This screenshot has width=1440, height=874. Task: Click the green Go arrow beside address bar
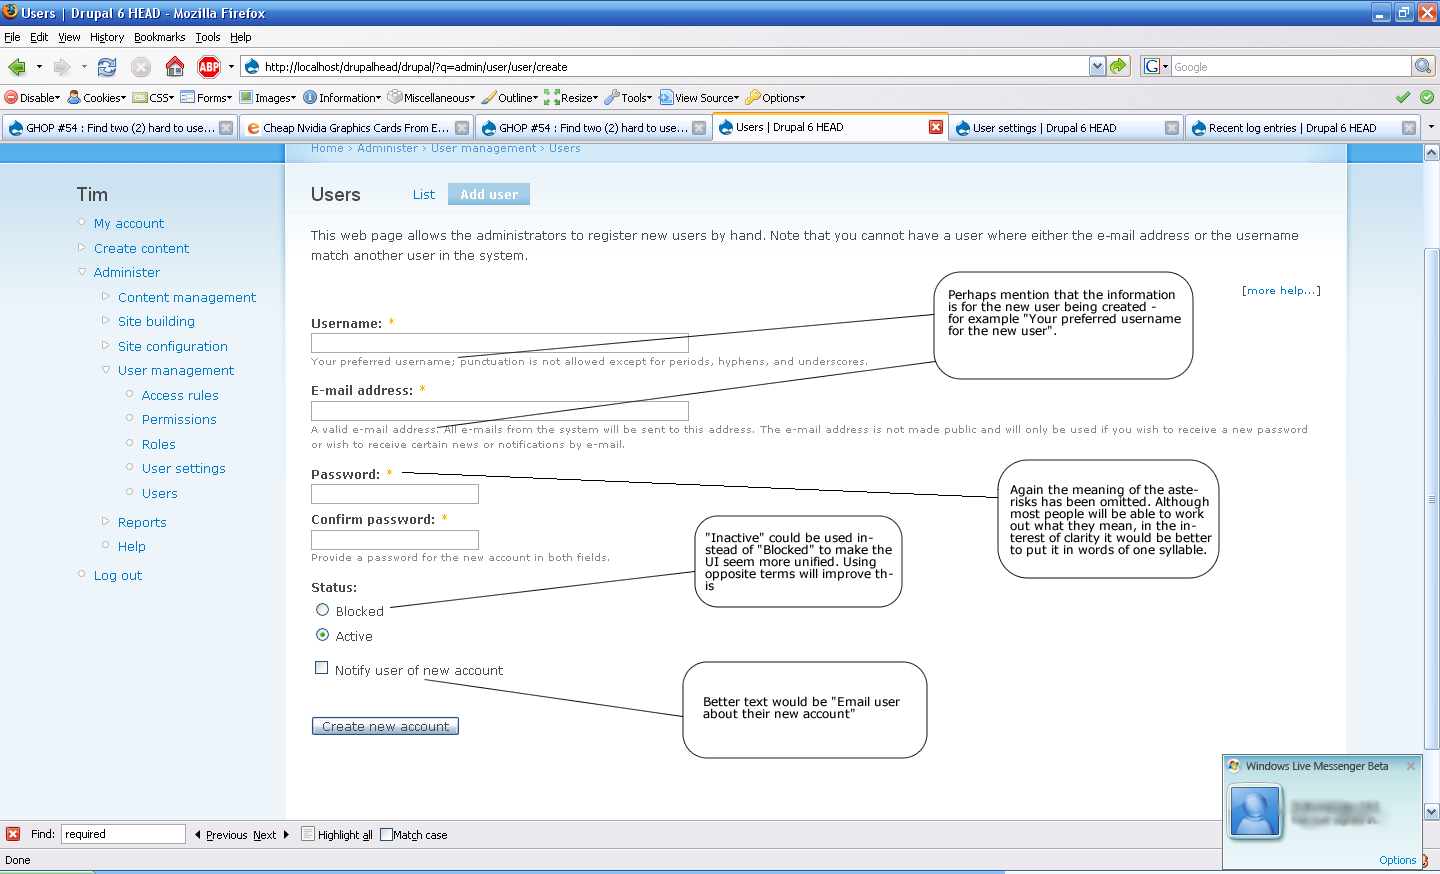pyautogui.click(x=1119, y=66)
